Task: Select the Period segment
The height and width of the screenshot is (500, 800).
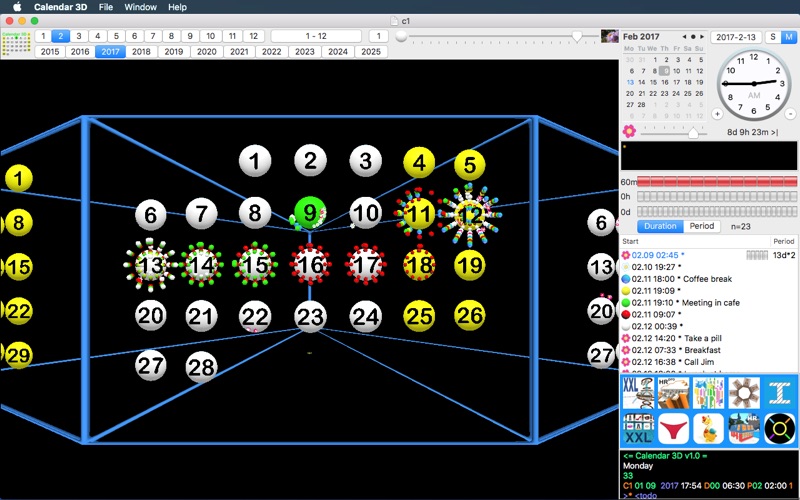Action: pos(702,226)
